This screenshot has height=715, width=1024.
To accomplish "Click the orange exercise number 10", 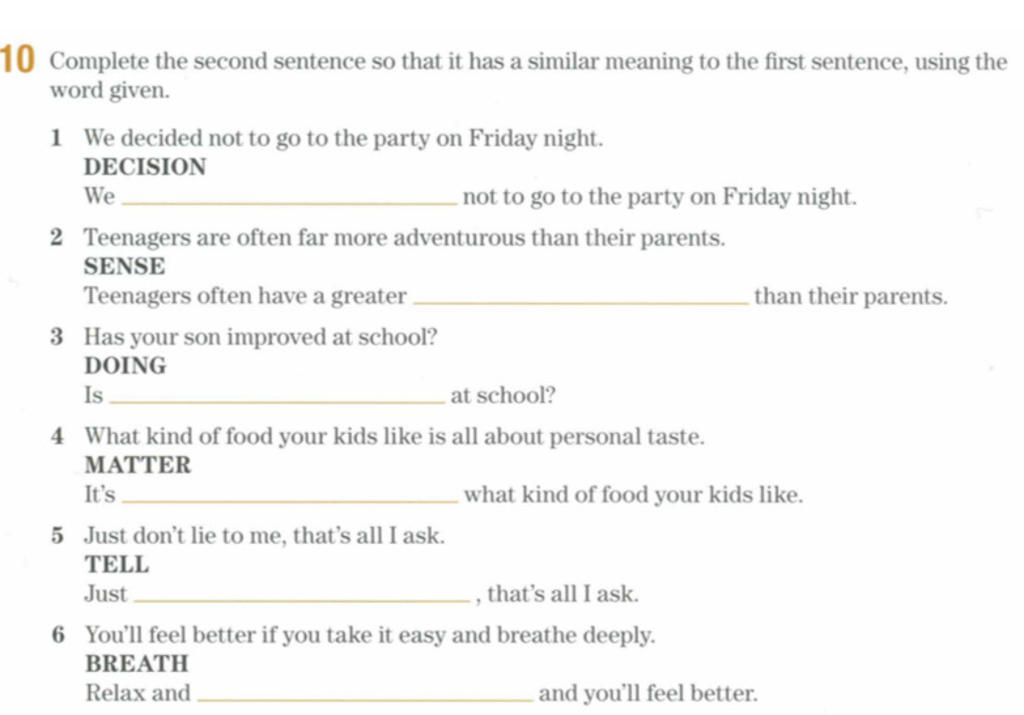I will 16,59.
